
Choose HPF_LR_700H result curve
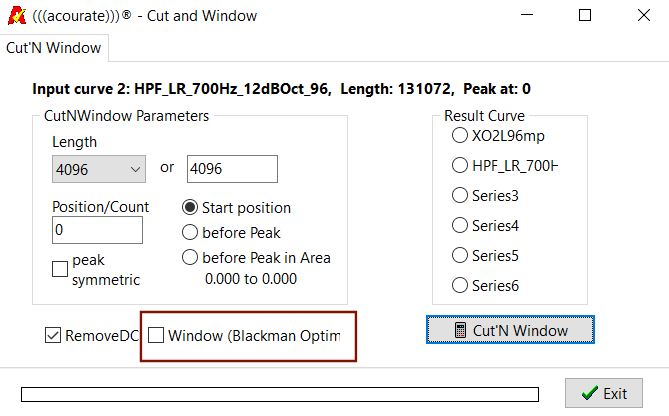tap(460, 165)
